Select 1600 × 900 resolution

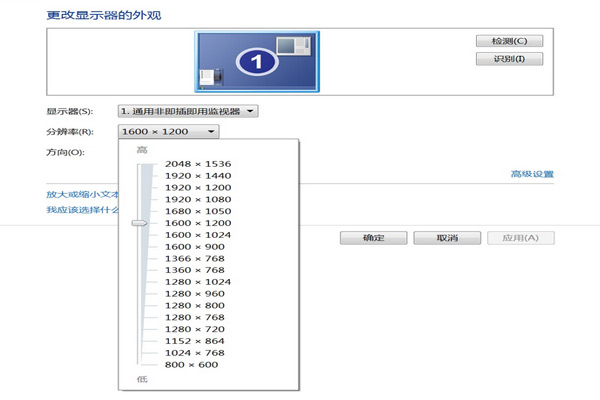(x=195, y=247)
